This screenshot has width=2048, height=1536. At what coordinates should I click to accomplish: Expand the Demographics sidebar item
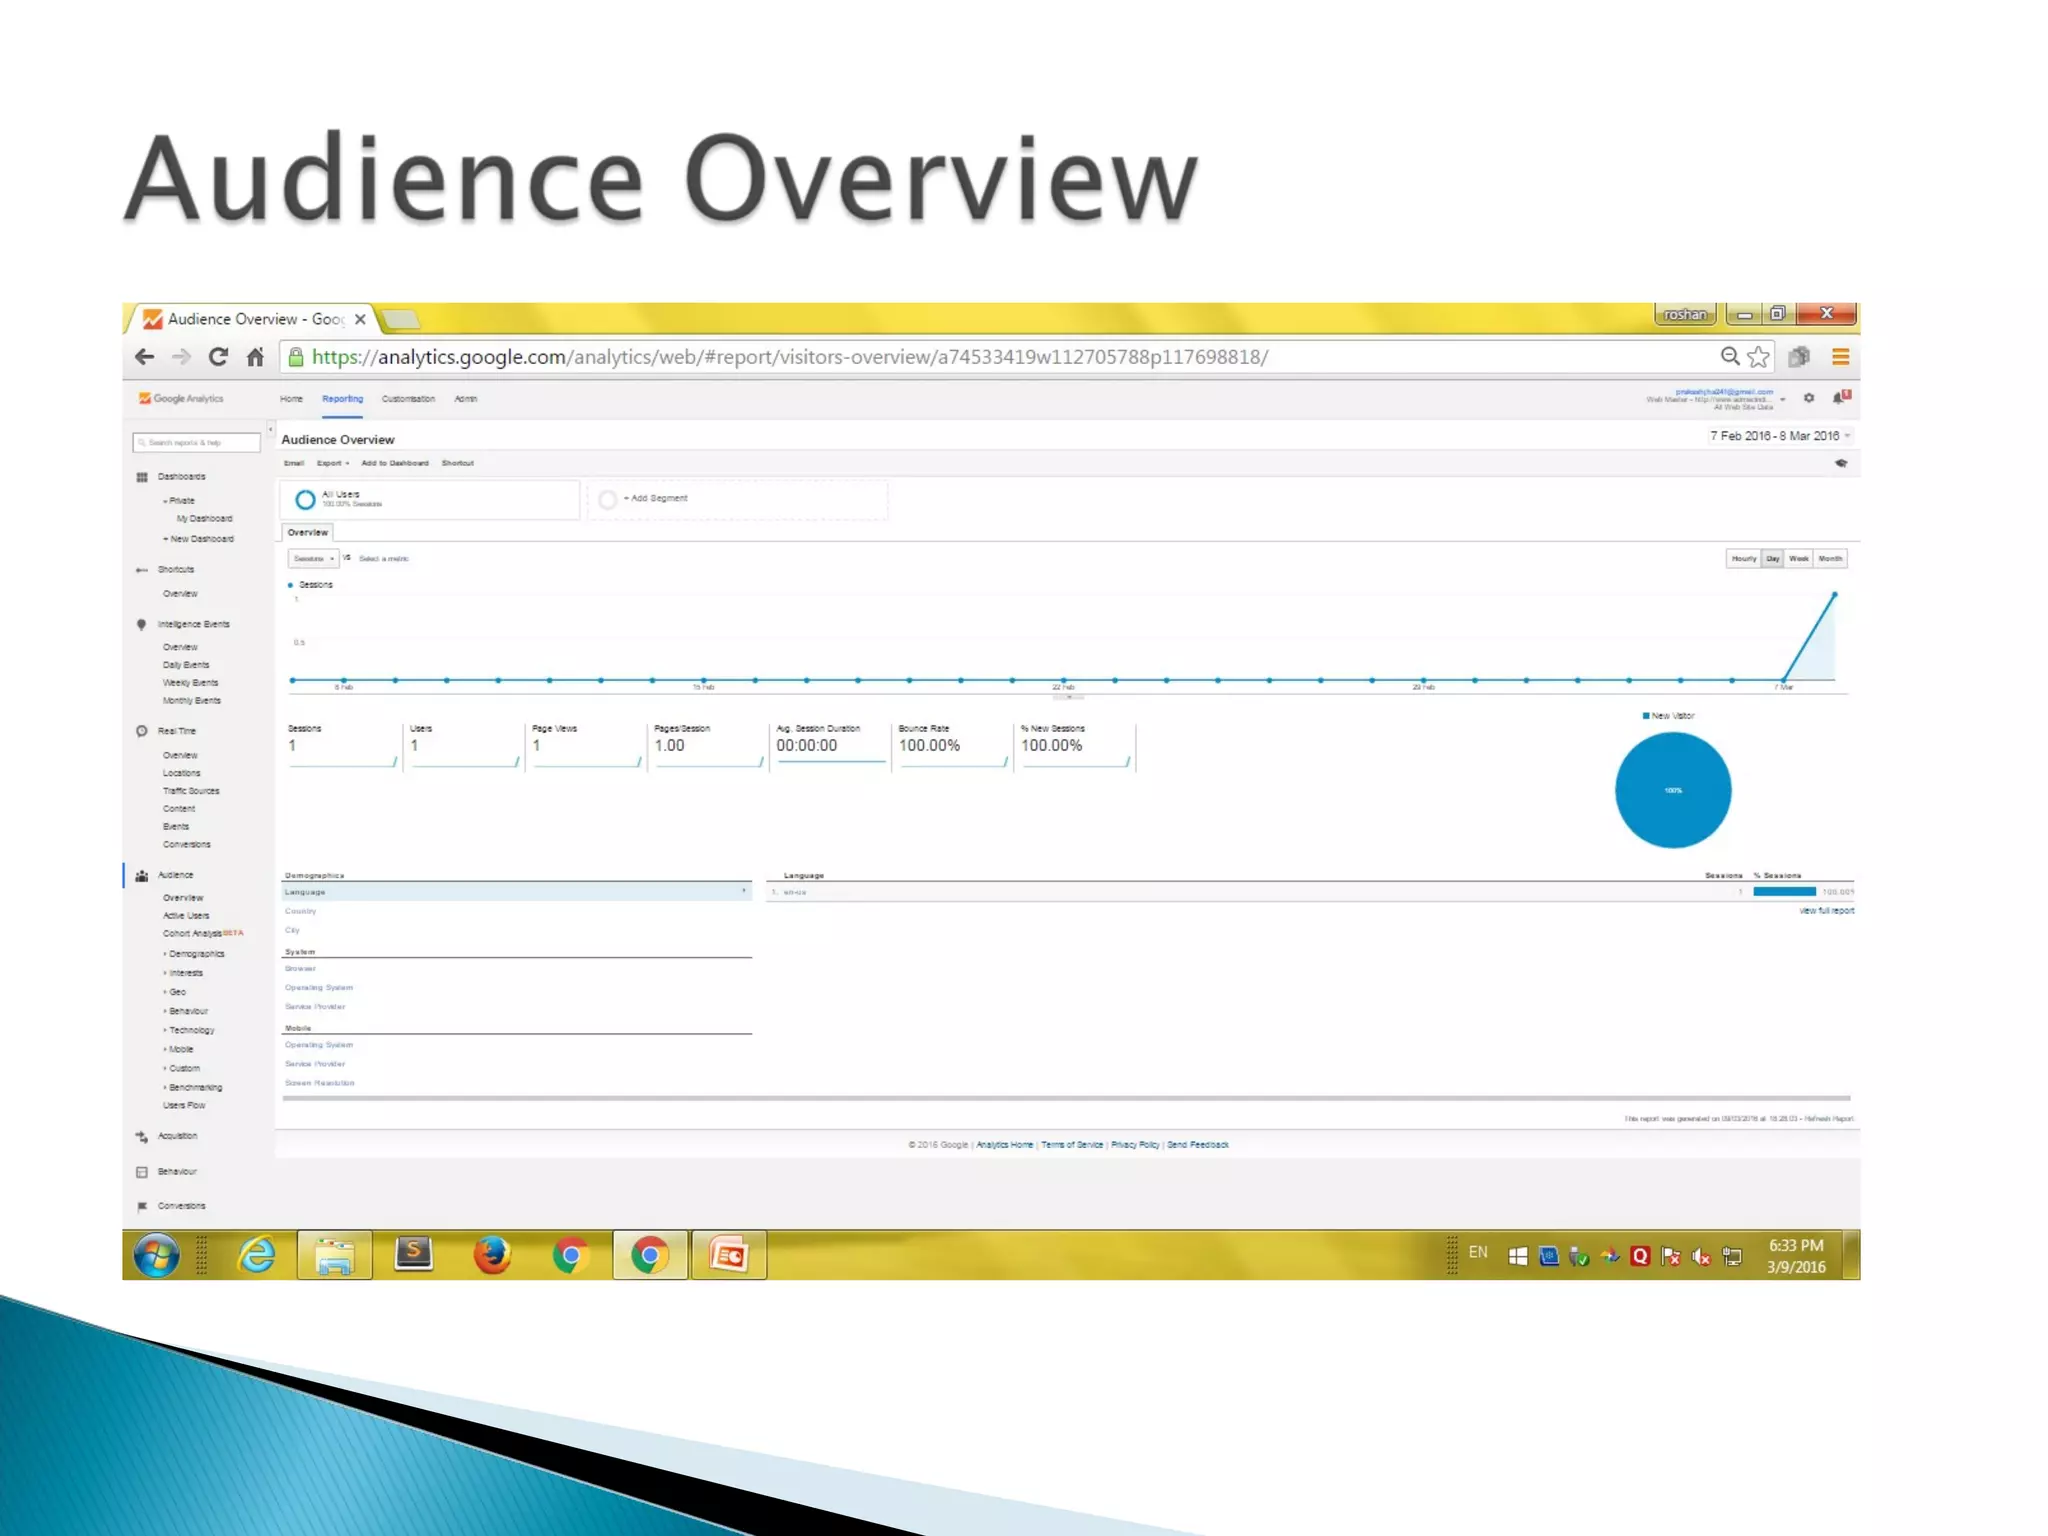196,954
